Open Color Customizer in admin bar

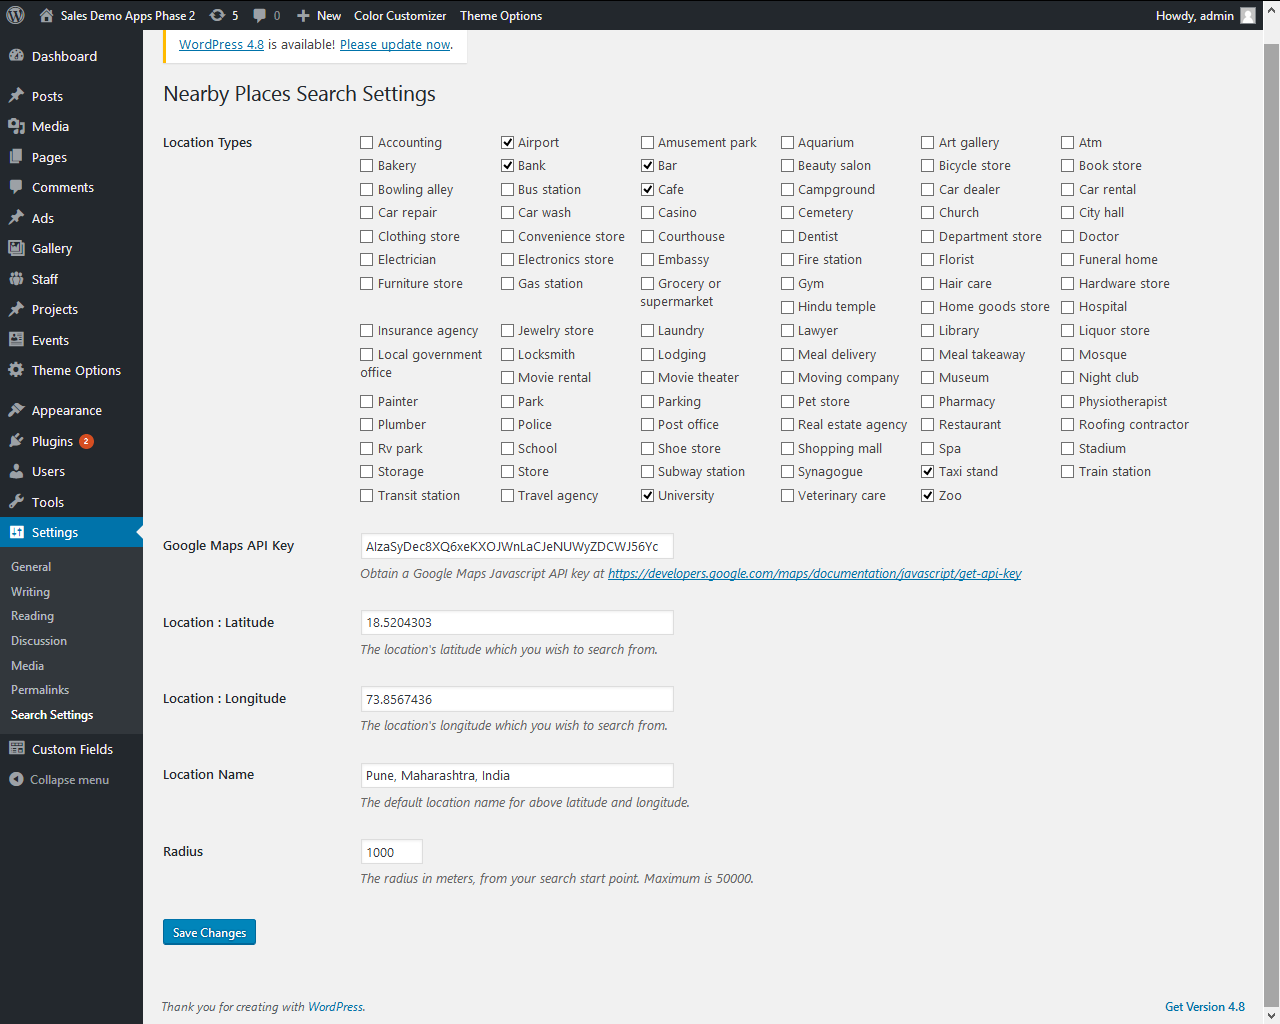pos(400,15)
